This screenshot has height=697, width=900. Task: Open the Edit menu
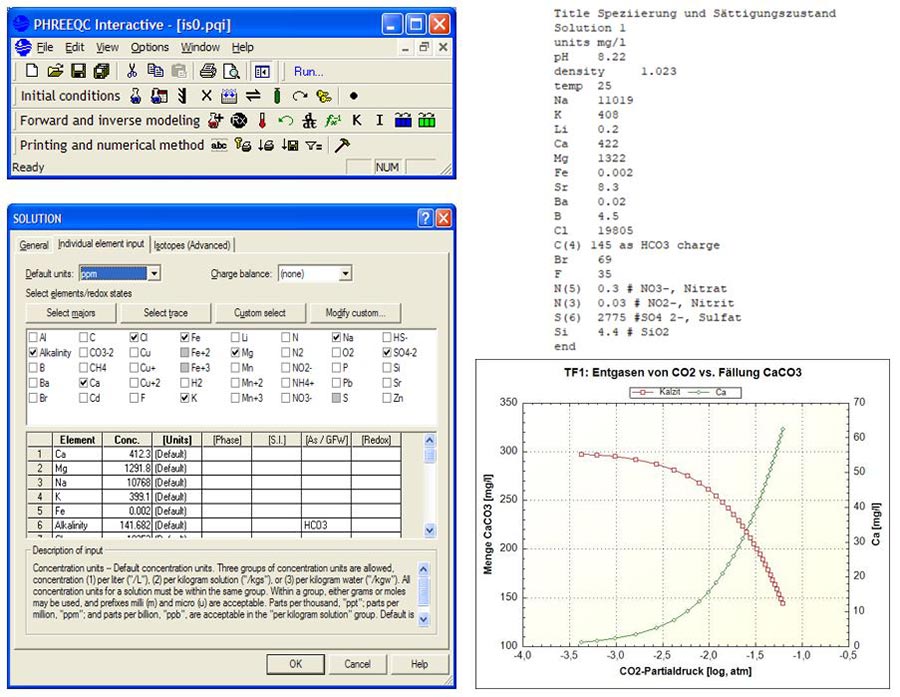click(x=75, y=47)
